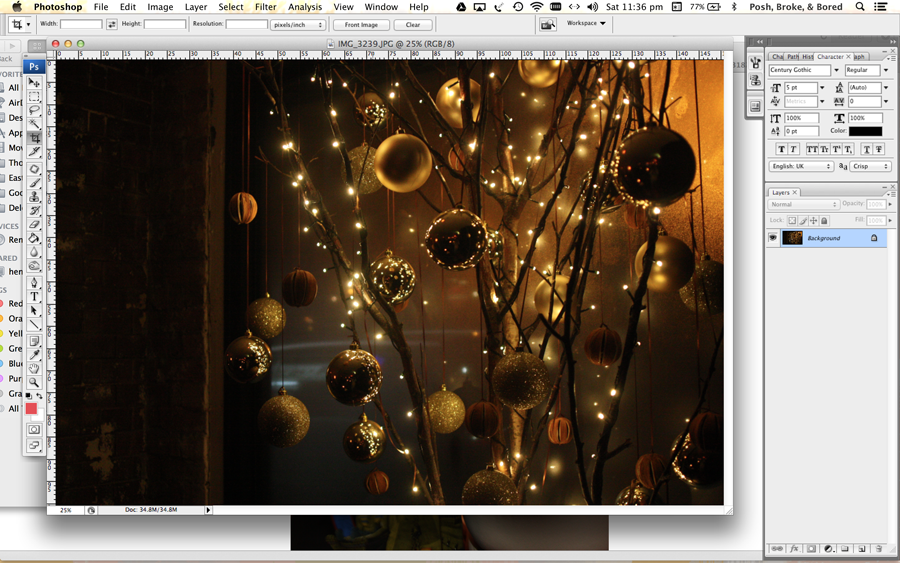Viewport: 900px width, 563px height.
Task: Select the Zoom tool in toolbox
Action: click(34, 382)
